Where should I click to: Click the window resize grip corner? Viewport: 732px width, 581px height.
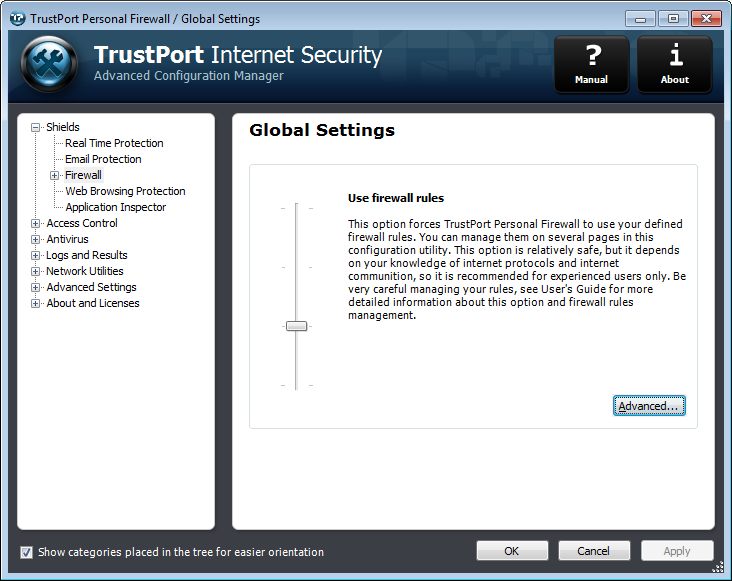(x=718, y=567)
